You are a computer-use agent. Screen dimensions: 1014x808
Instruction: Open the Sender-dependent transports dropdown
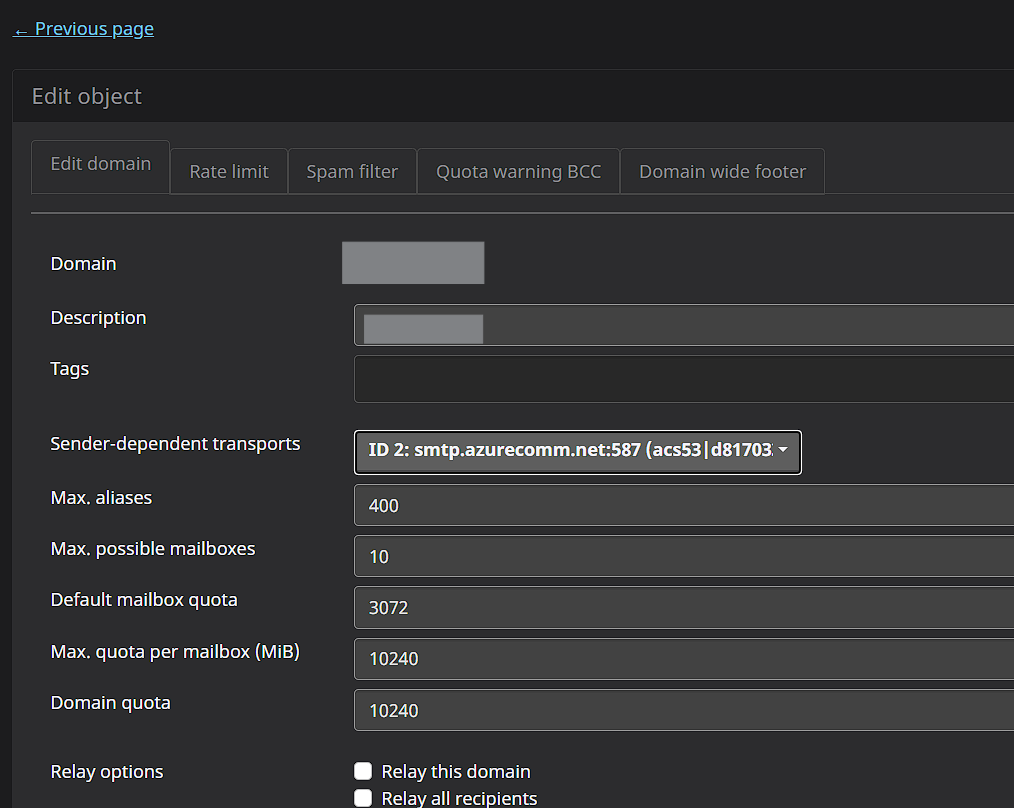[570, 451]
